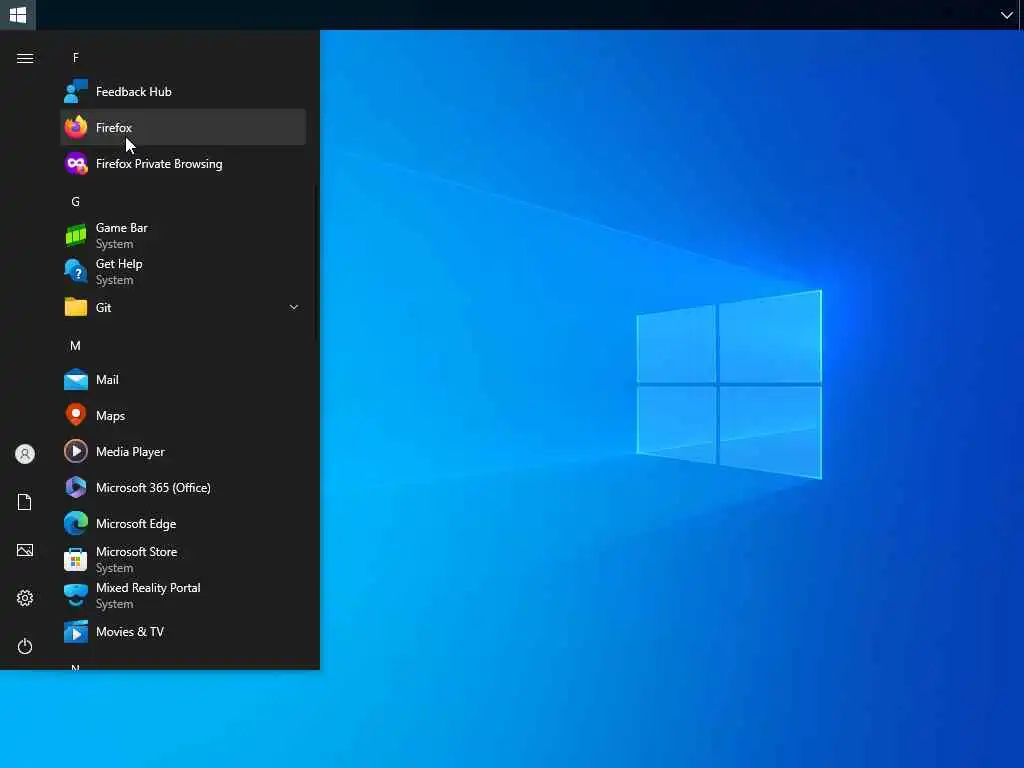This screenshot has height=768, width=1024.
Task: Jump to letter F section header
Action: tap(76, 57)
